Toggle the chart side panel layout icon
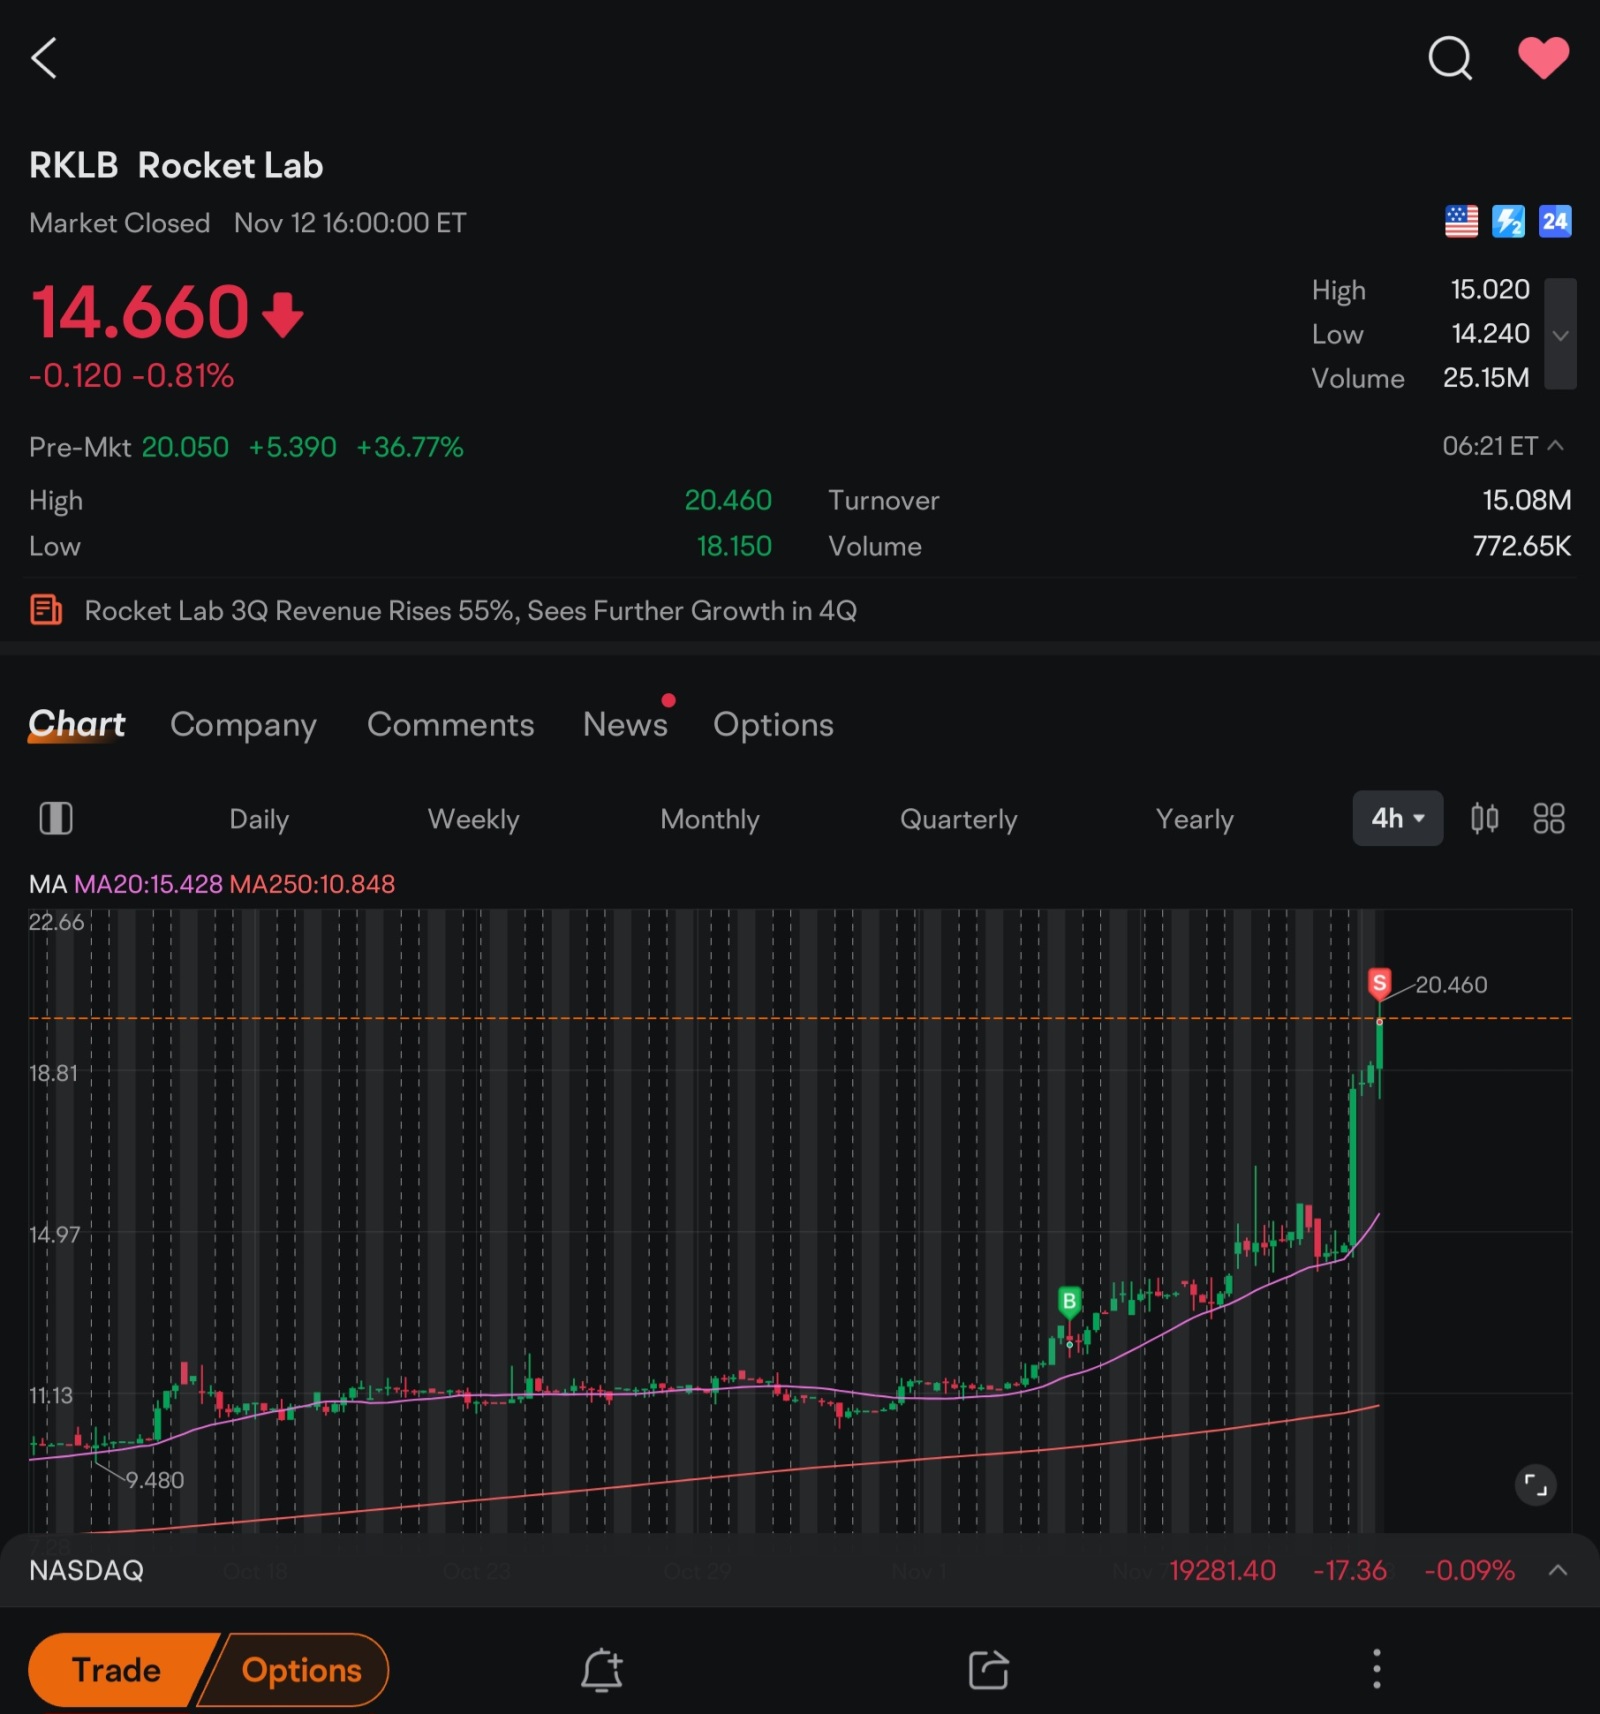Image resolution: width=1600 pixels, height=1714 pixels. pos(56,818)
